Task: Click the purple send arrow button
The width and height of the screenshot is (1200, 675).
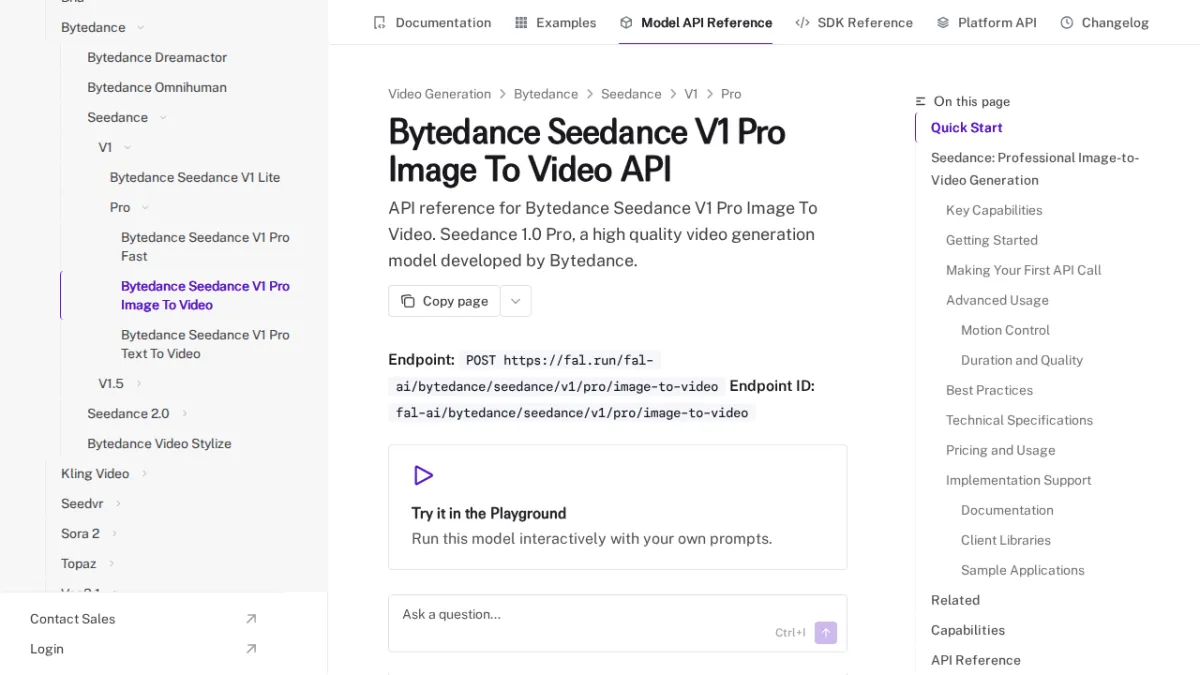Action: coord(825,632)
